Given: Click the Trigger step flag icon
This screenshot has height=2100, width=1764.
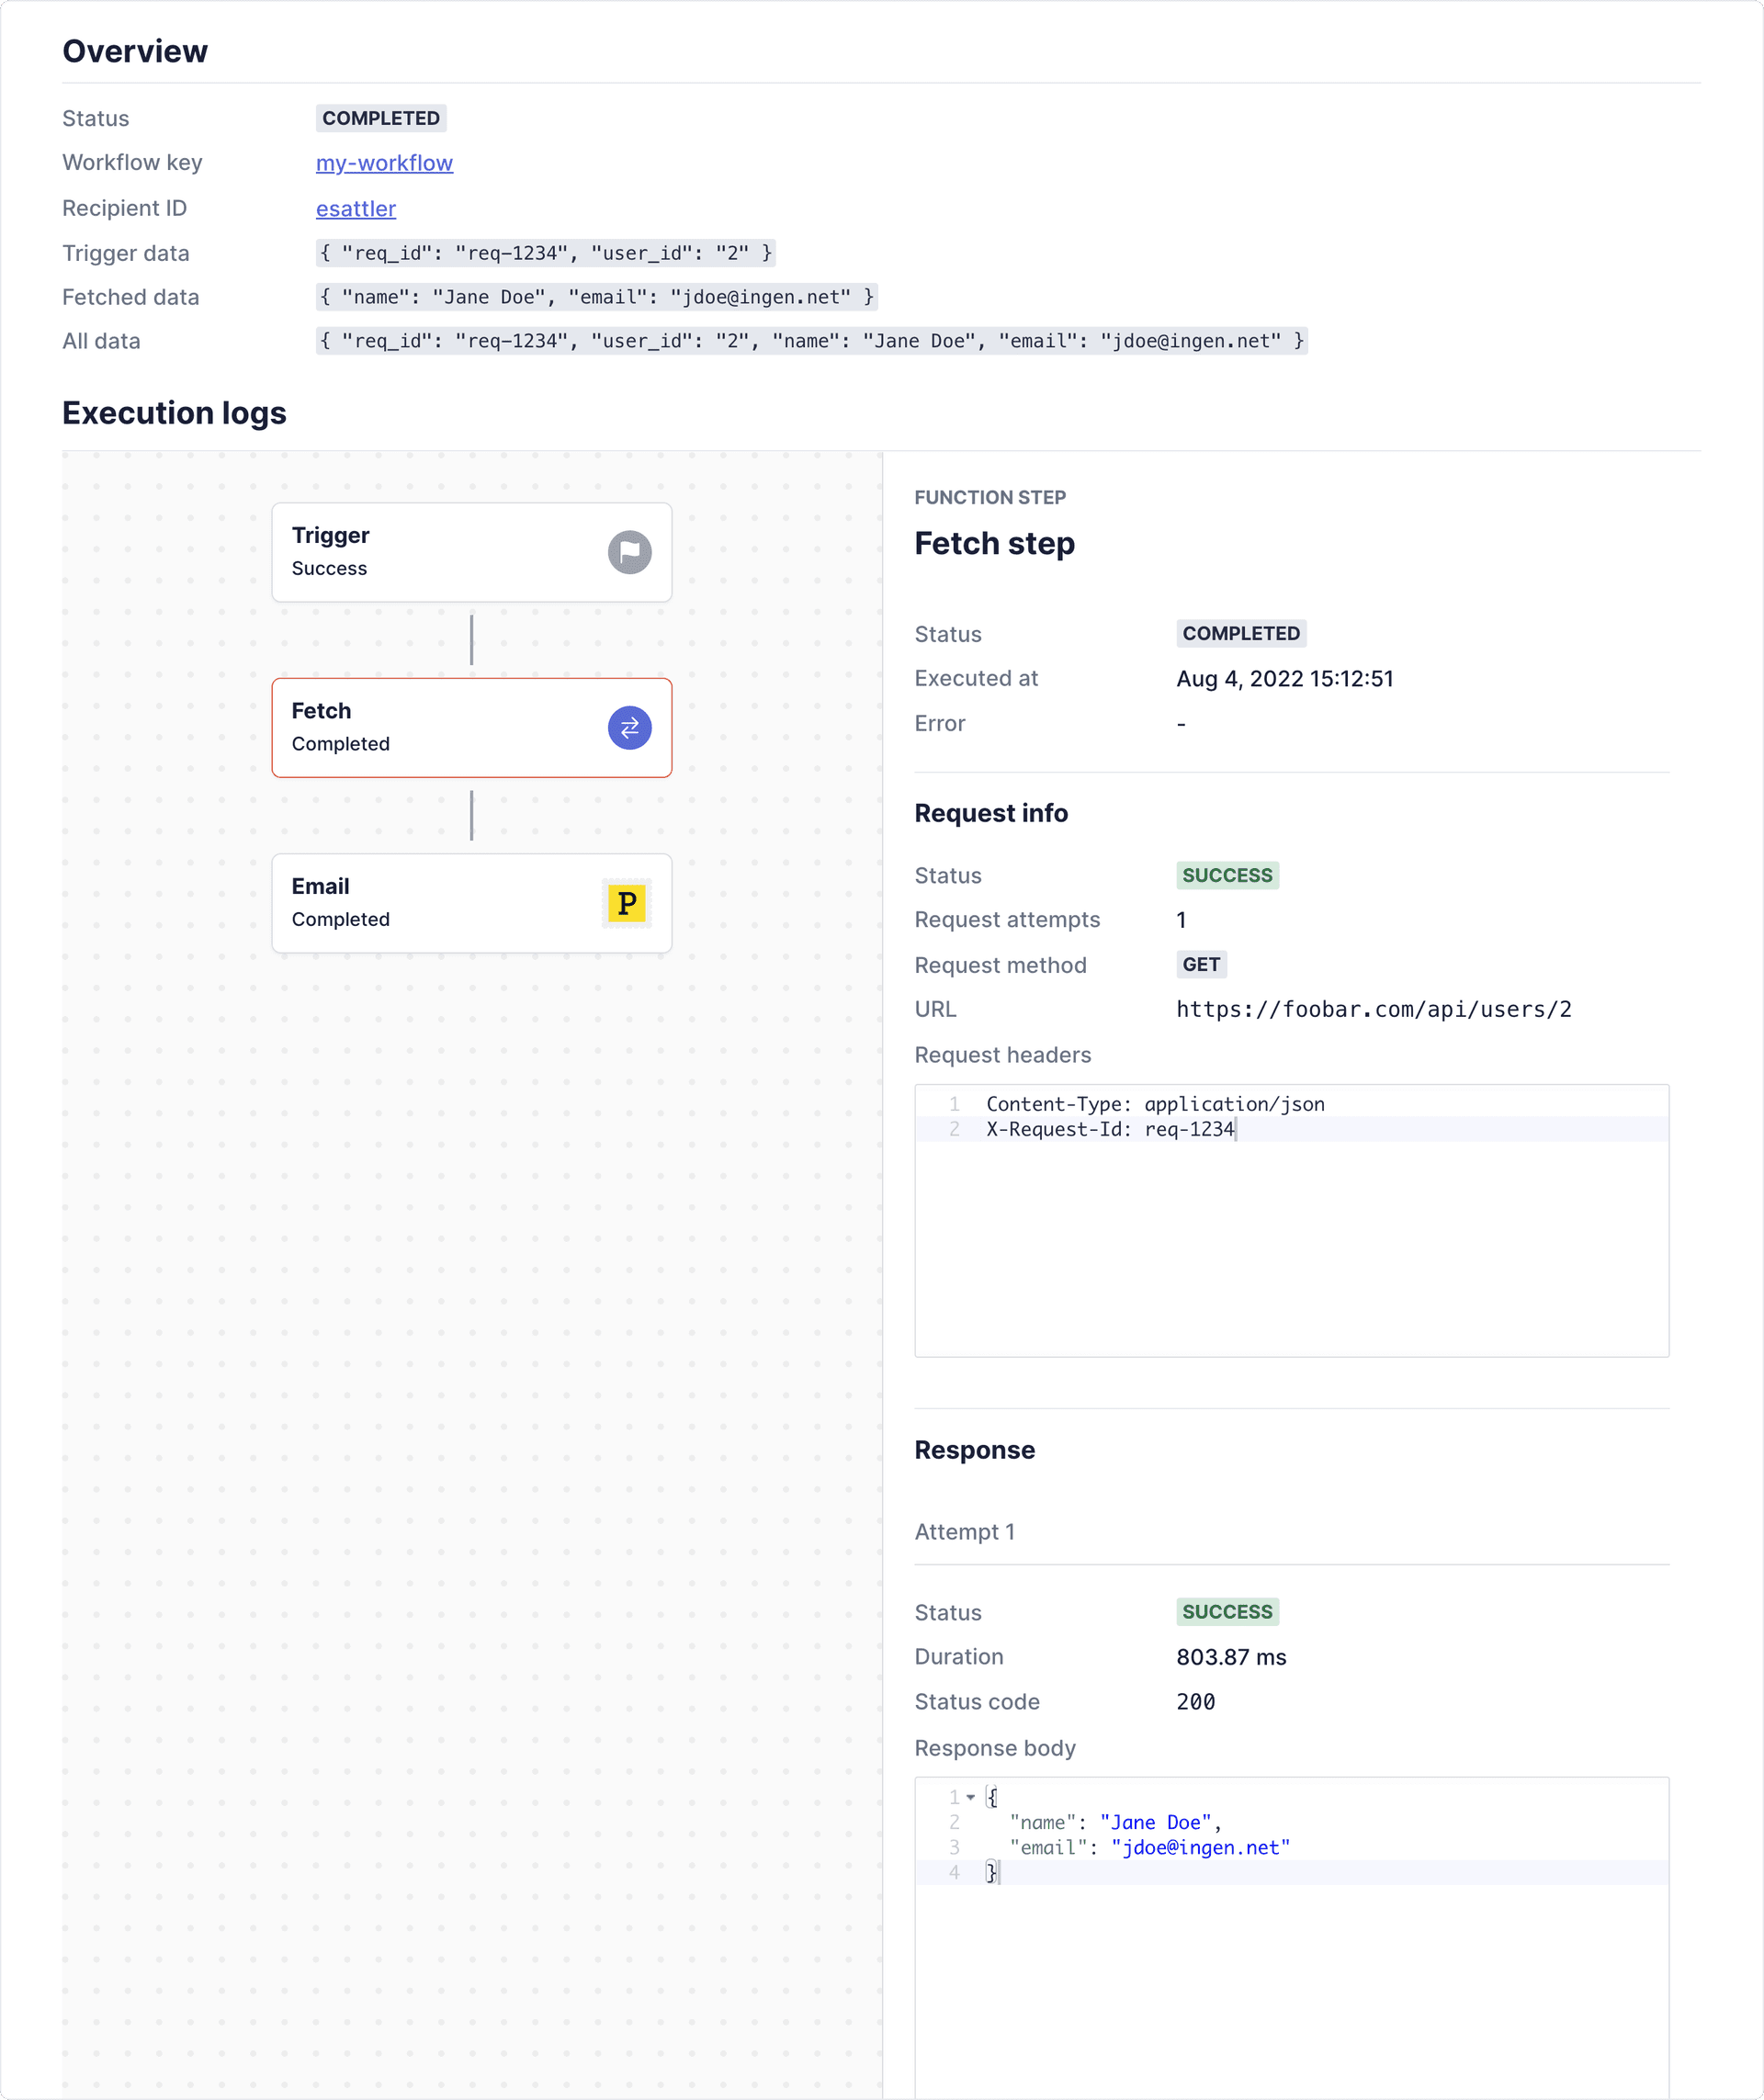Looking at the screenshot, I should (x=629, y=552).
